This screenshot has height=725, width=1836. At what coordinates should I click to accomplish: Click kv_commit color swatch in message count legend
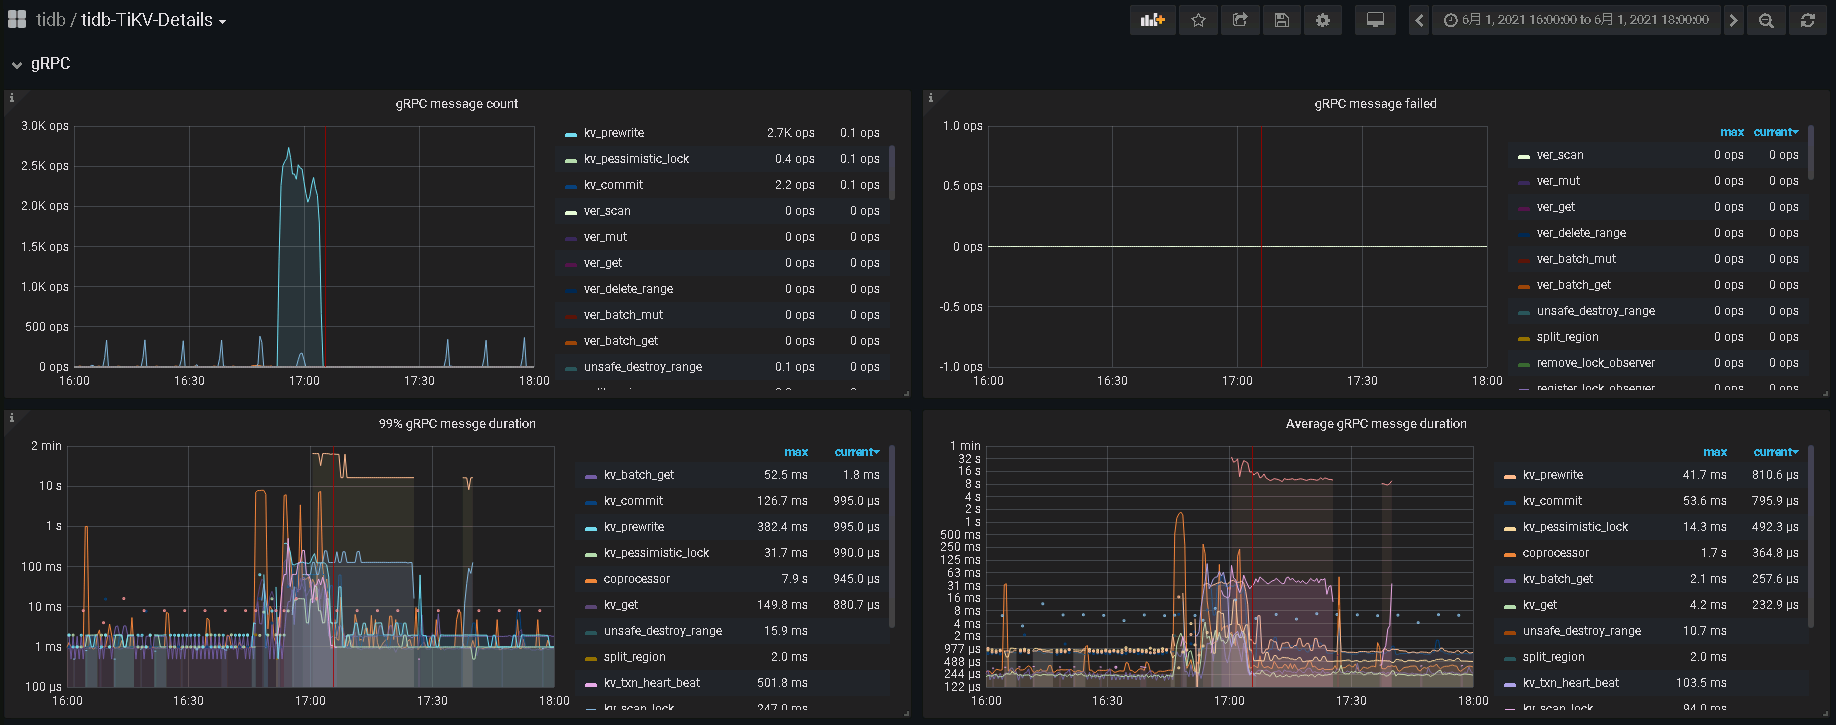(x=571, y=186)
